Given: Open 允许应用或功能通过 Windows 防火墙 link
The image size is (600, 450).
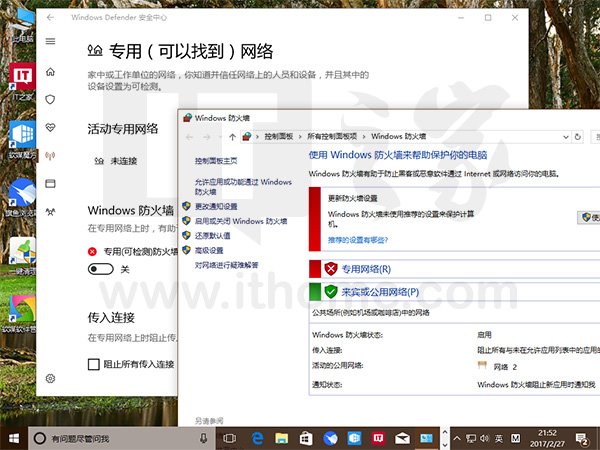Looking at the screenshot, I should click(x=243, y=187).
